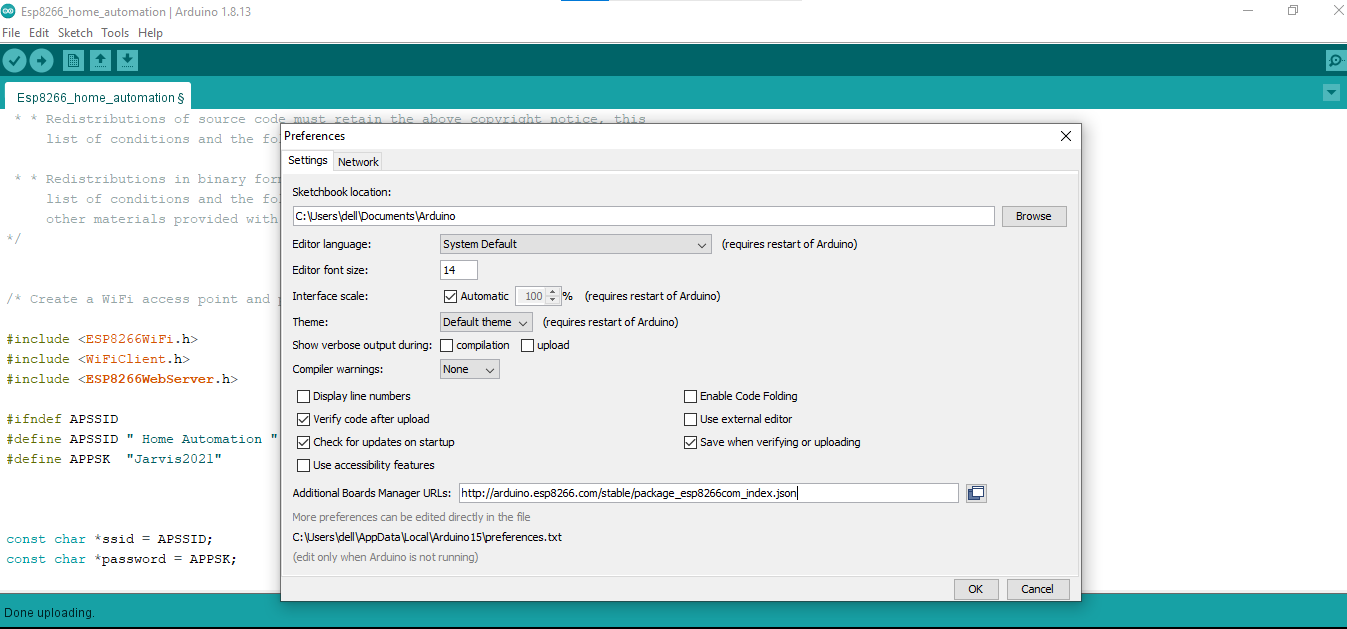Open the Sketch menu
Screen dimensions: 1347x629
[x=75, y=33]
